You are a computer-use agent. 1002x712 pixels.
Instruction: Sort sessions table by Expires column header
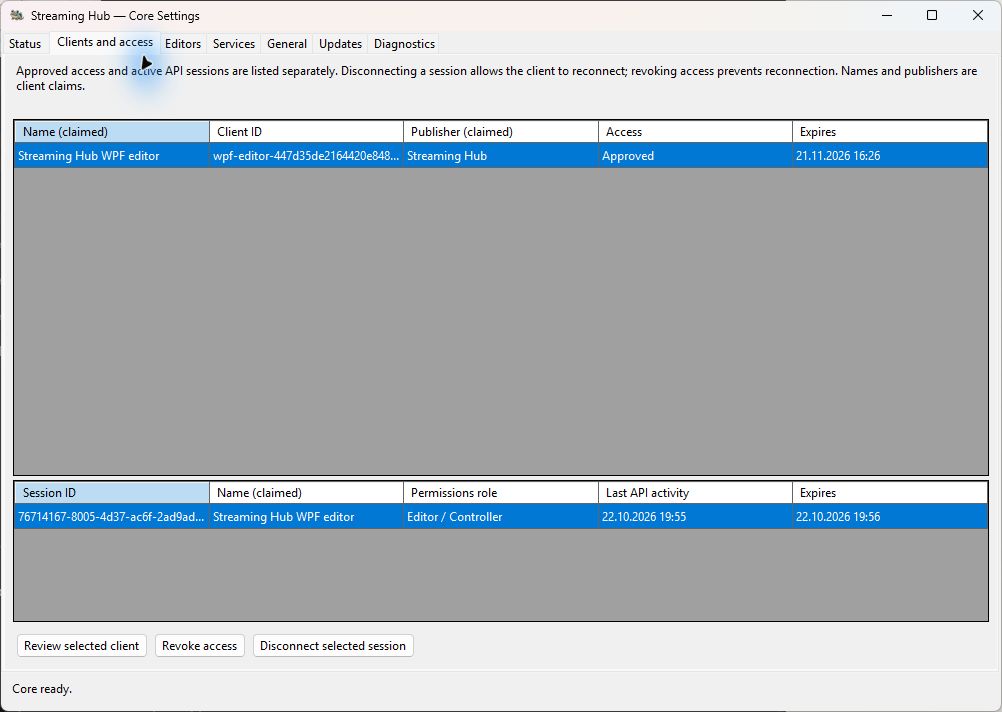pos(890,493)
